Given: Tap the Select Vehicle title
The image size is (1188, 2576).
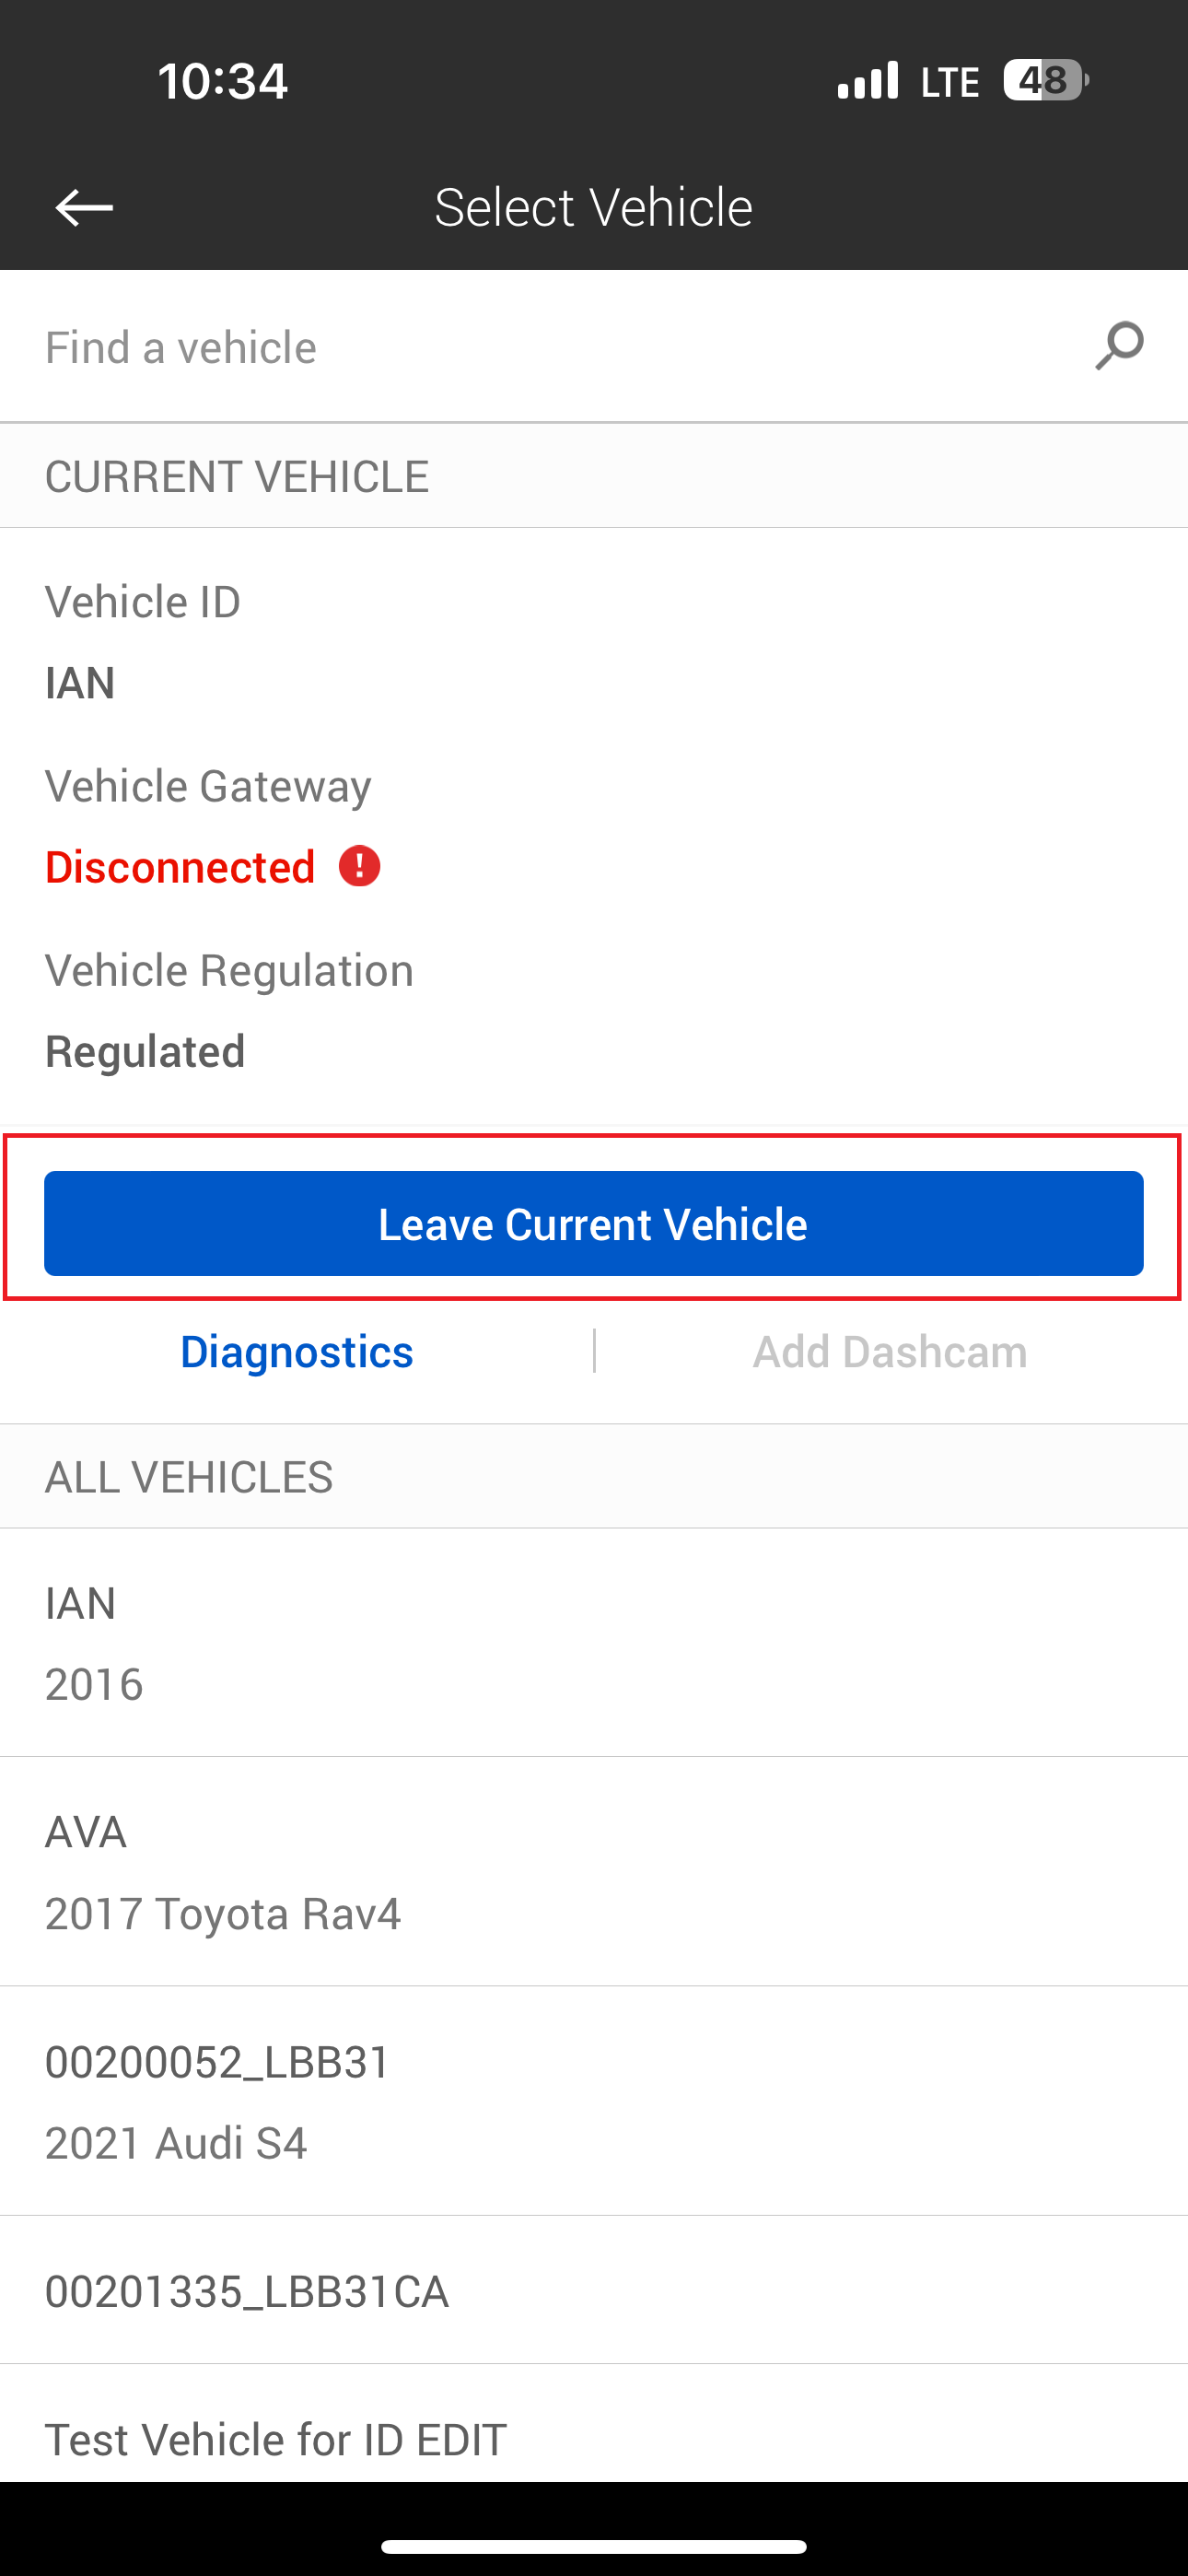Looking at the screenshot, I should [x=593, y=207].
